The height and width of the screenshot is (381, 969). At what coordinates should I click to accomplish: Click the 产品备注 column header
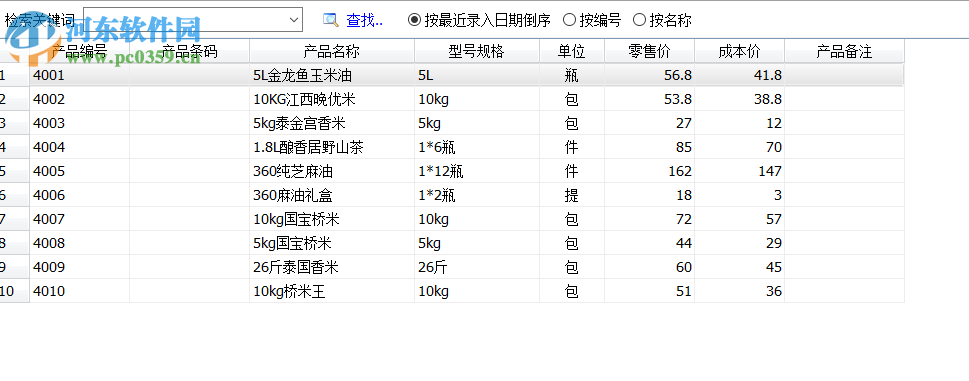[844, 51]
